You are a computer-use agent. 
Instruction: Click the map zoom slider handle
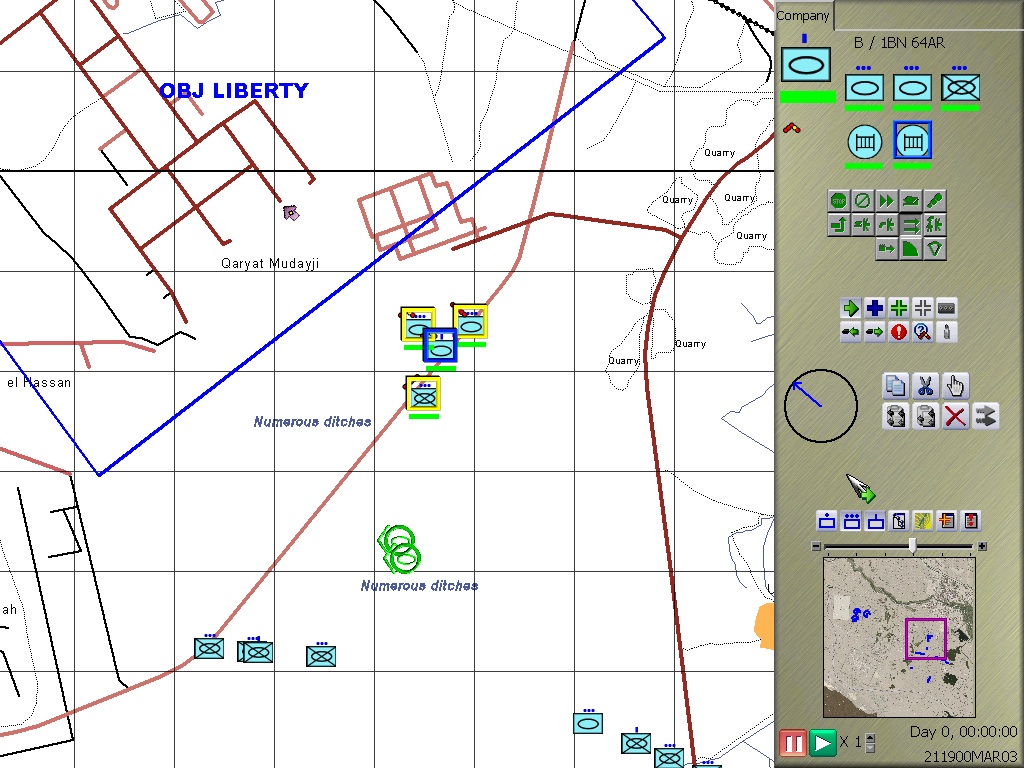[x=912, y=545]
